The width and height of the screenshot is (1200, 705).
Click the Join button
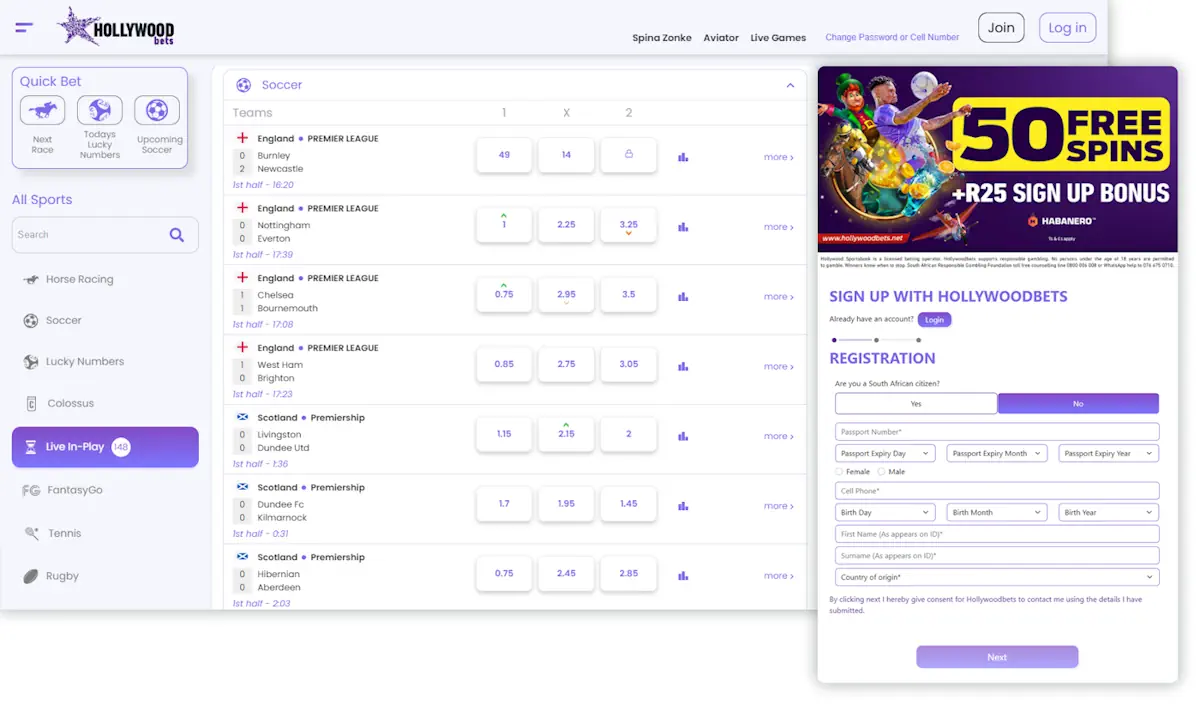tap(1001, 28)
